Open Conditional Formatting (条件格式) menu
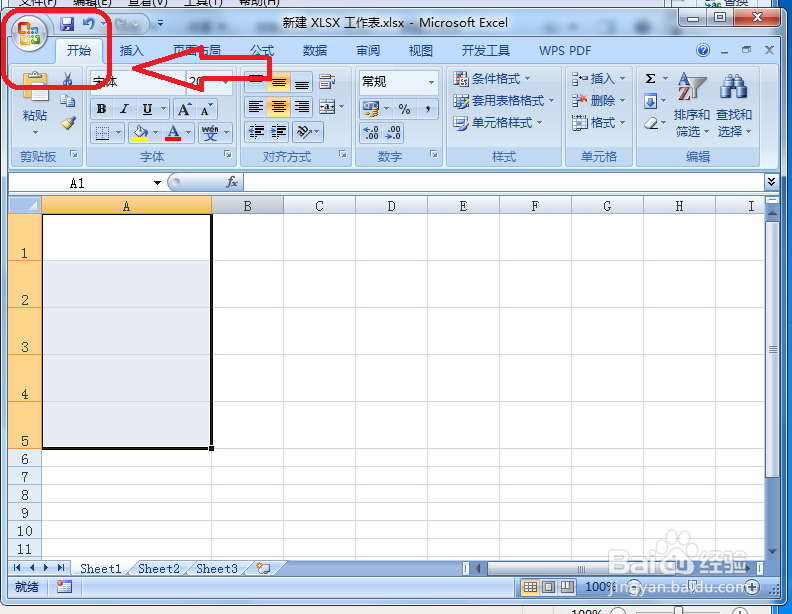 pyautogui.click(x=491, y=79)
